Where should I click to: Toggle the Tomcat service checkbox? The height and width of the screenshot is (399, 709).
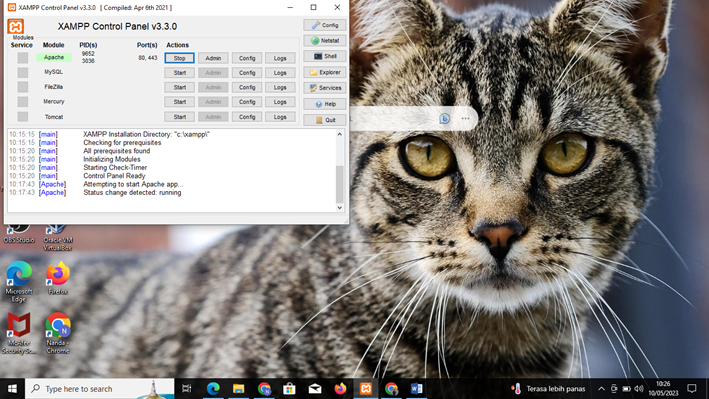(x=23, y=117)
